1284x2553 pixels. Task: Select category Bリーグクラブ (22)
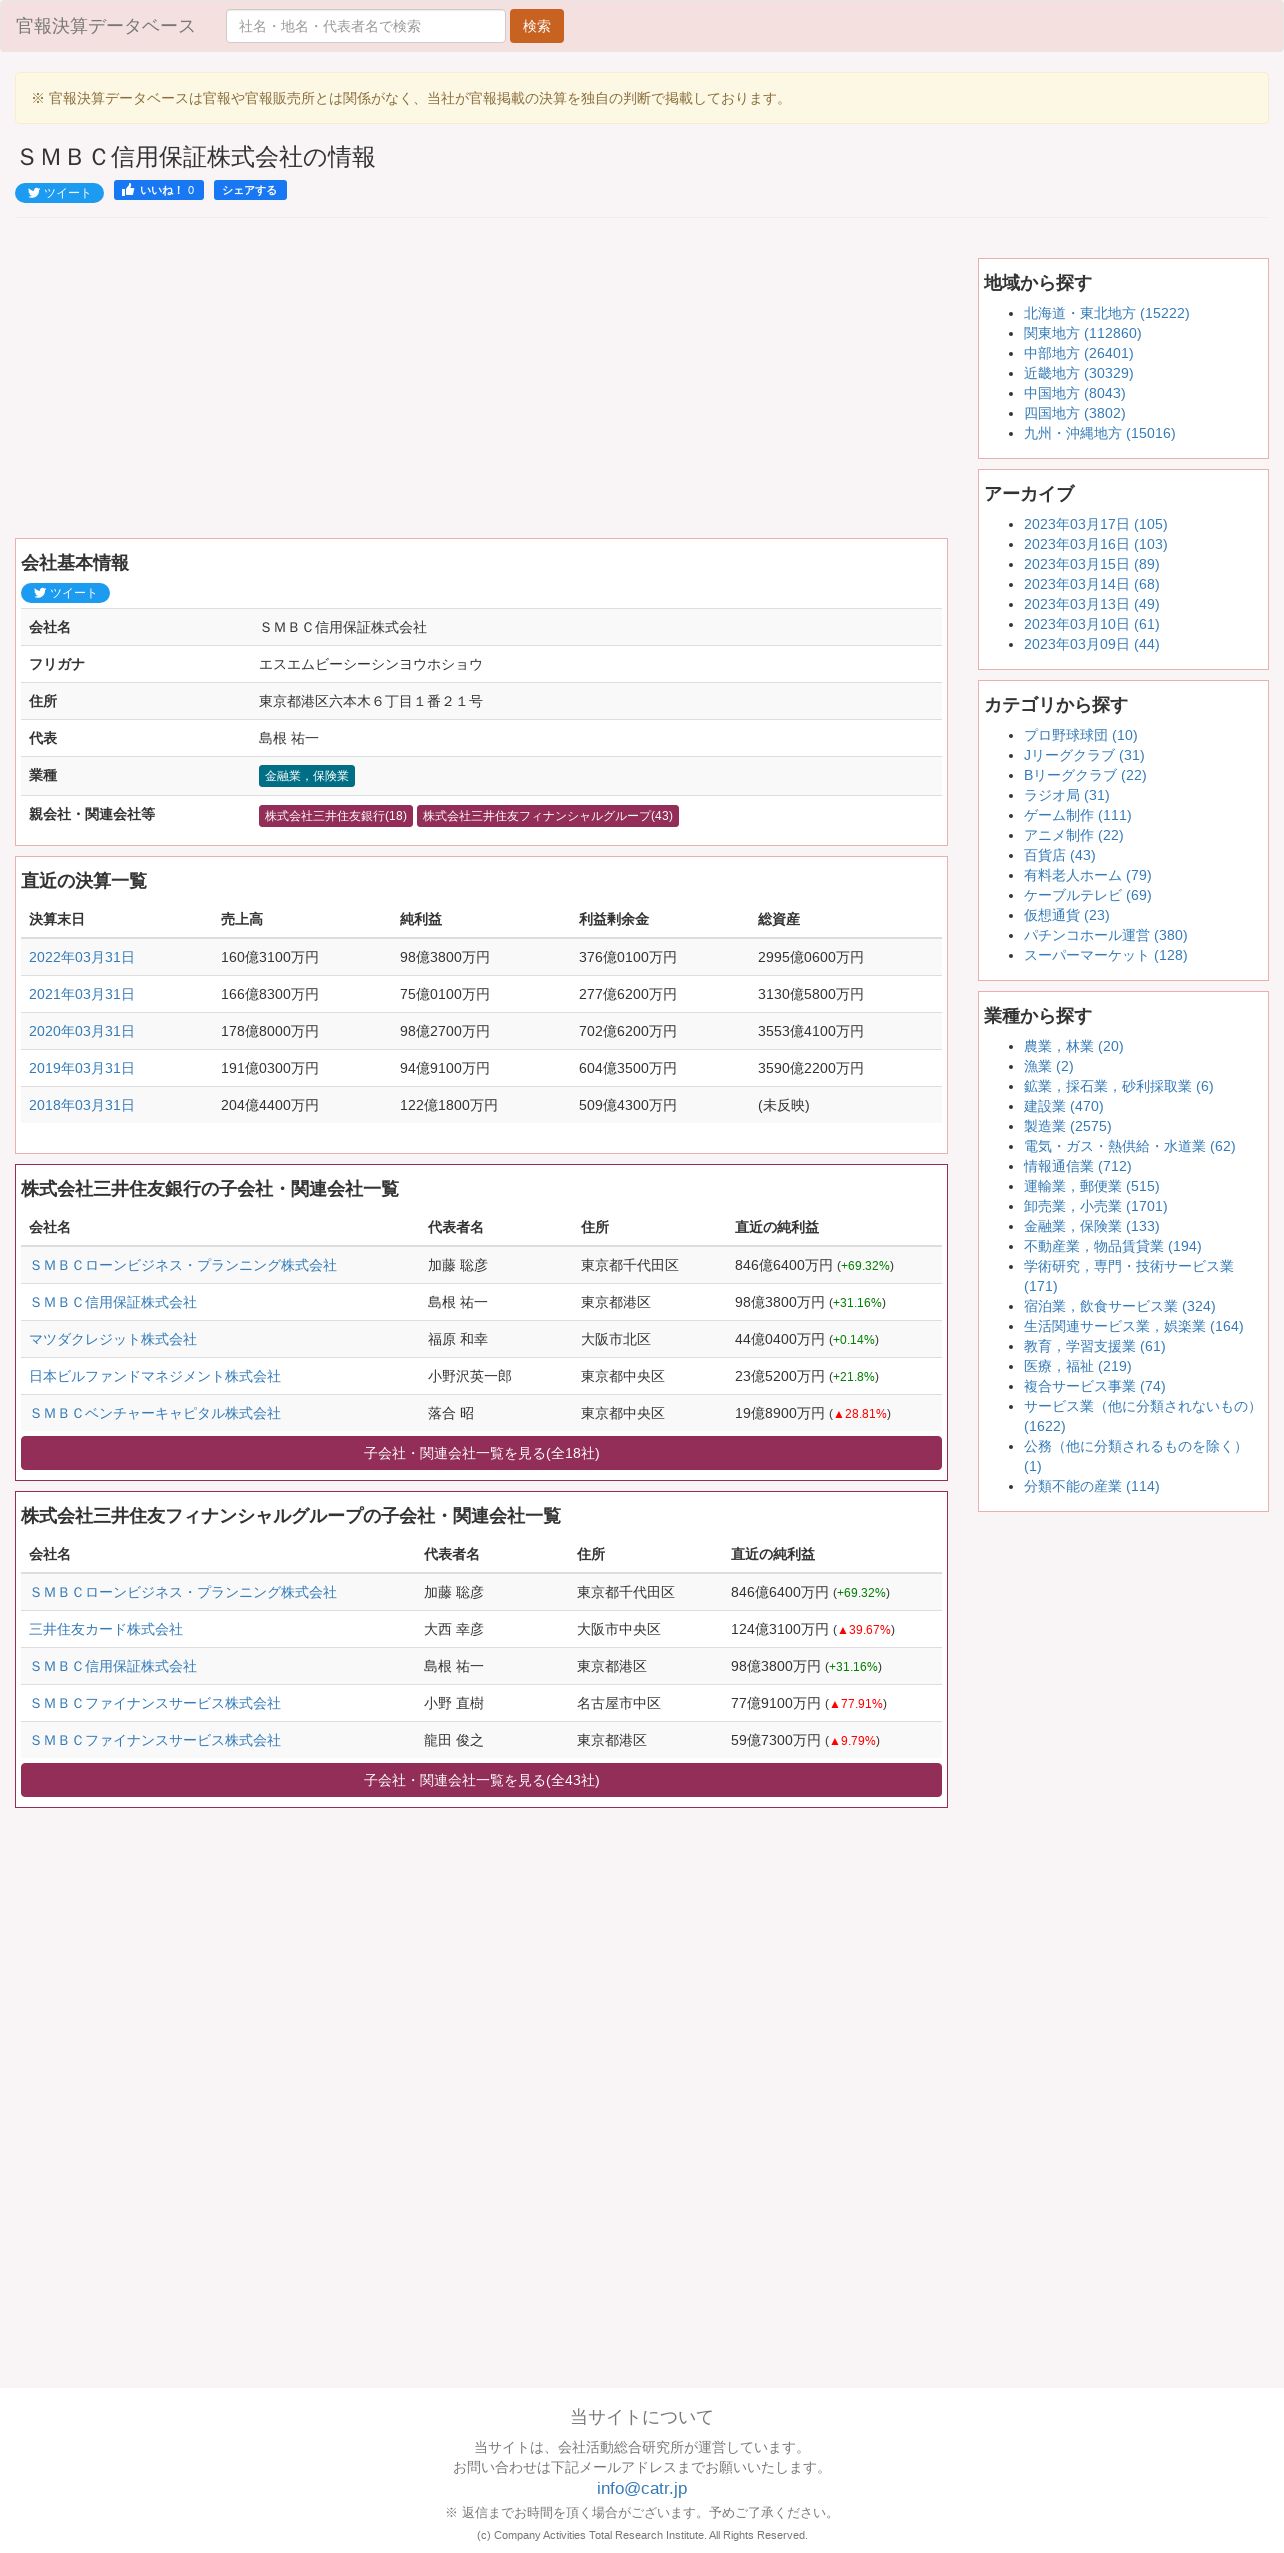(x=1085, y=775)
